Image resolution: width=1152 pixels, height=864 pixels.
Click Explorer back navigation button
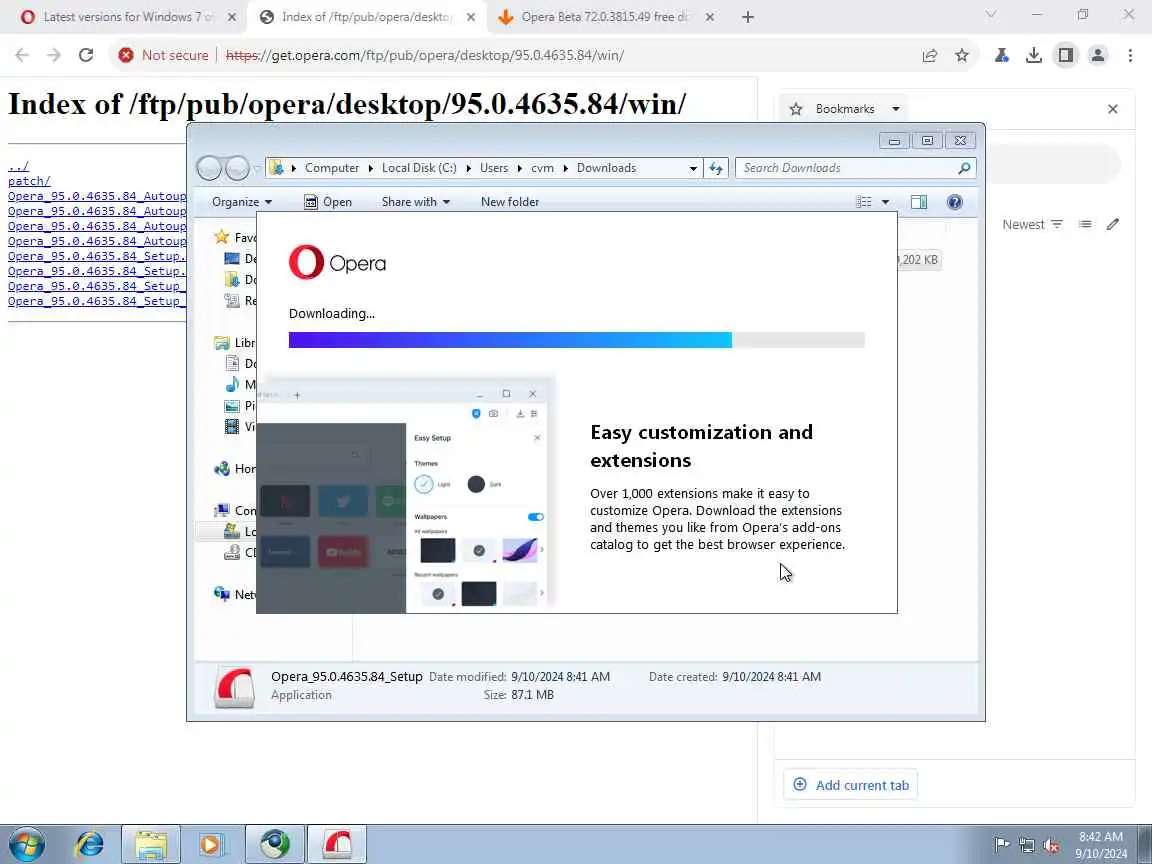tap(209, 168)
